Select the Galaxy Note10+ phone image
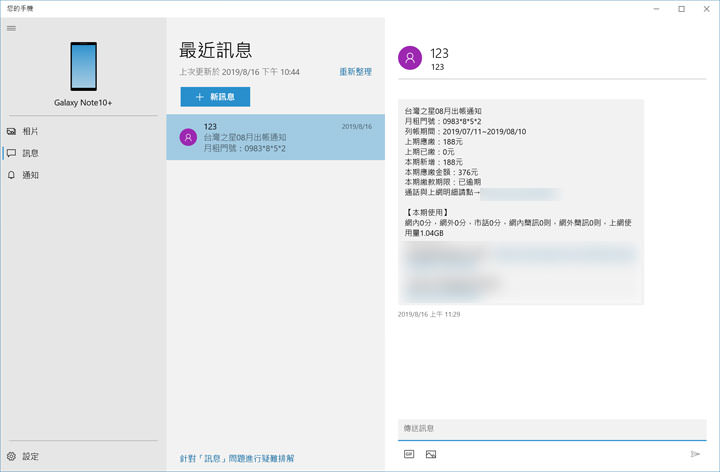This screenshot has height=472, width=720. [84, 67]
